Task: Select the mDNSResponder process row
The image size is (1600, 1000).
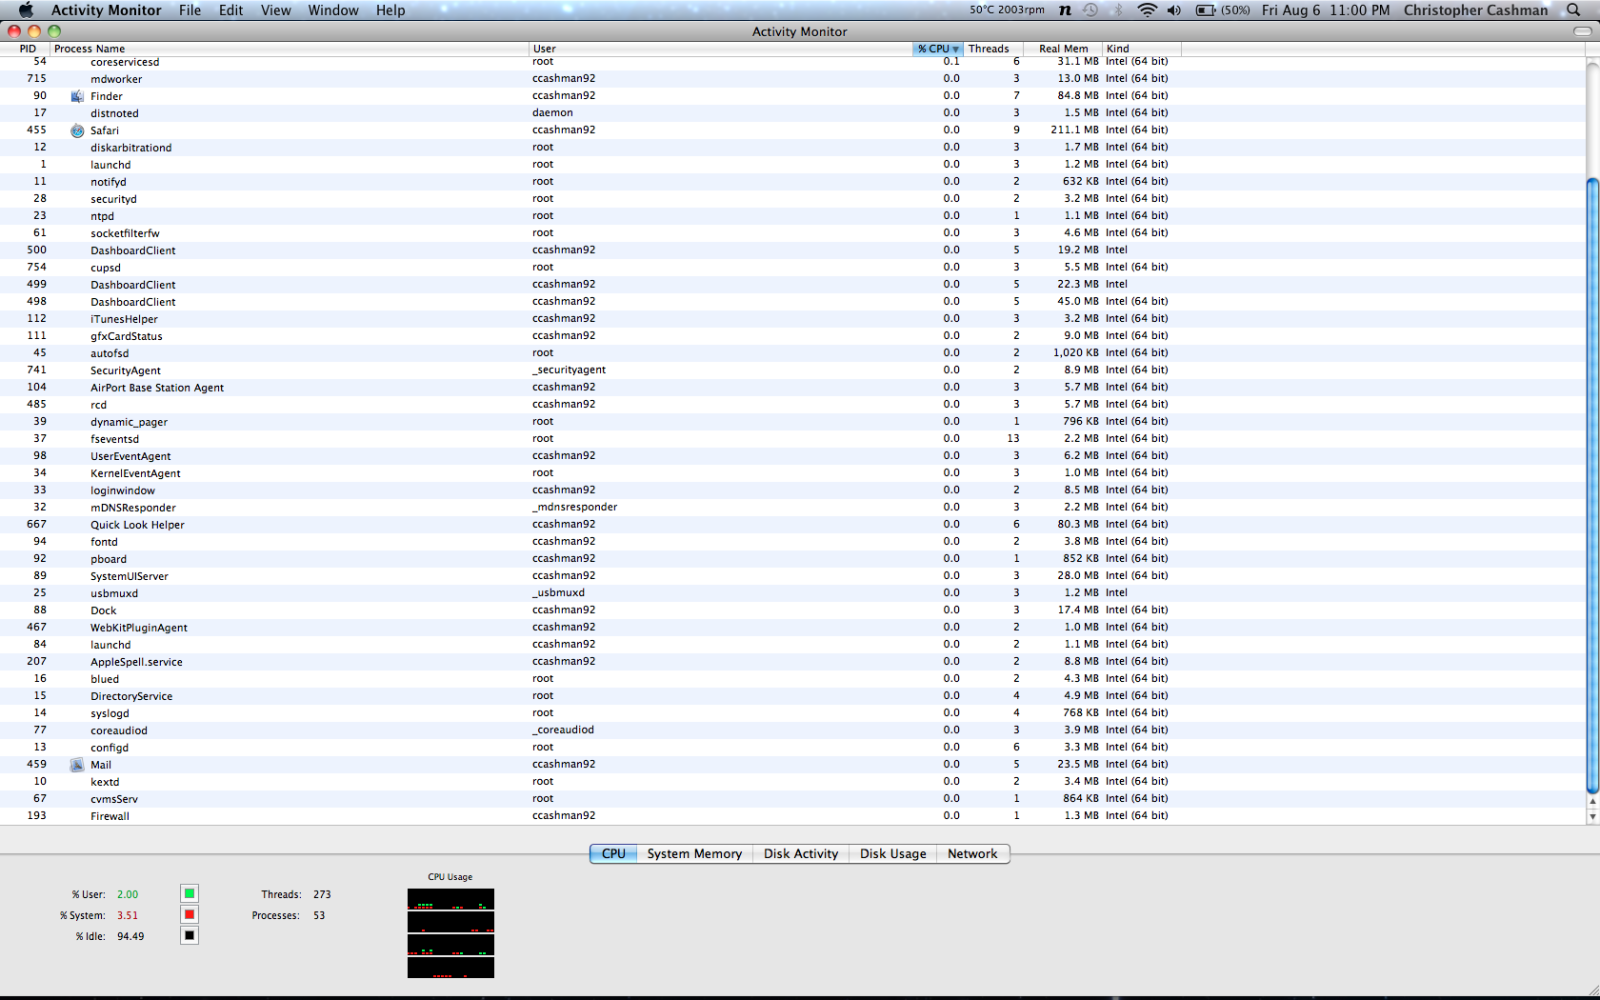Action: [x=792, y=507]
